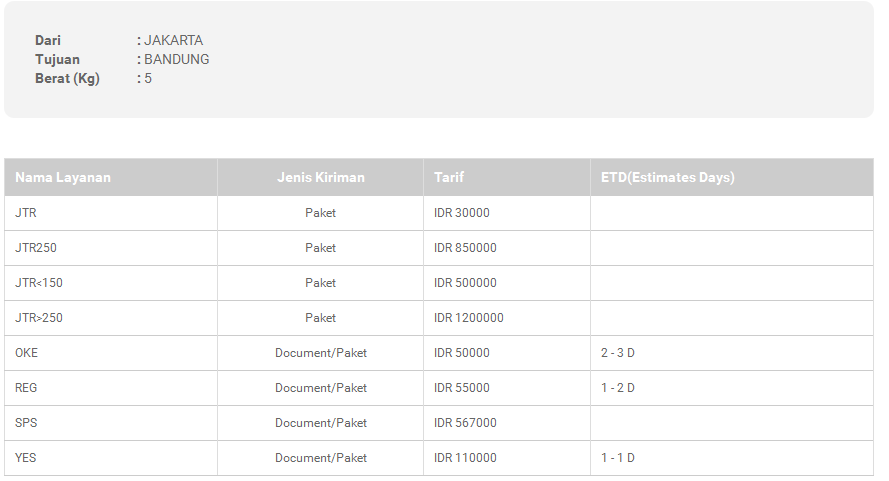Select the JTR service name cell
This screenshot has height=481, width=889.
(26, 213)
